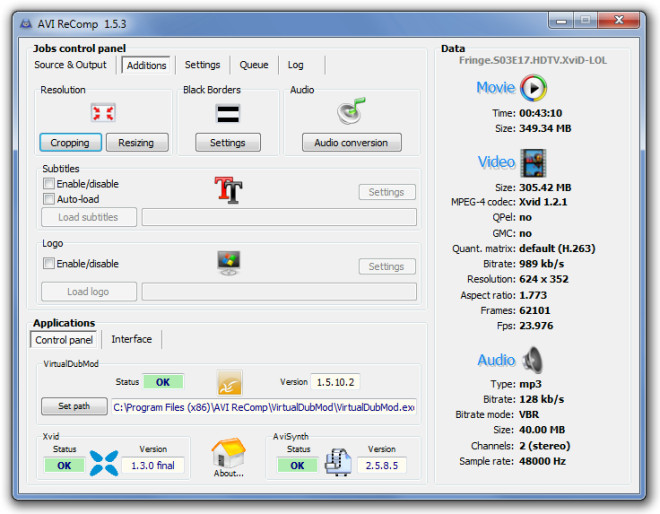Open the About house icon
The height and width of the screenshot is (514, 660).
[x=229, y=453]
